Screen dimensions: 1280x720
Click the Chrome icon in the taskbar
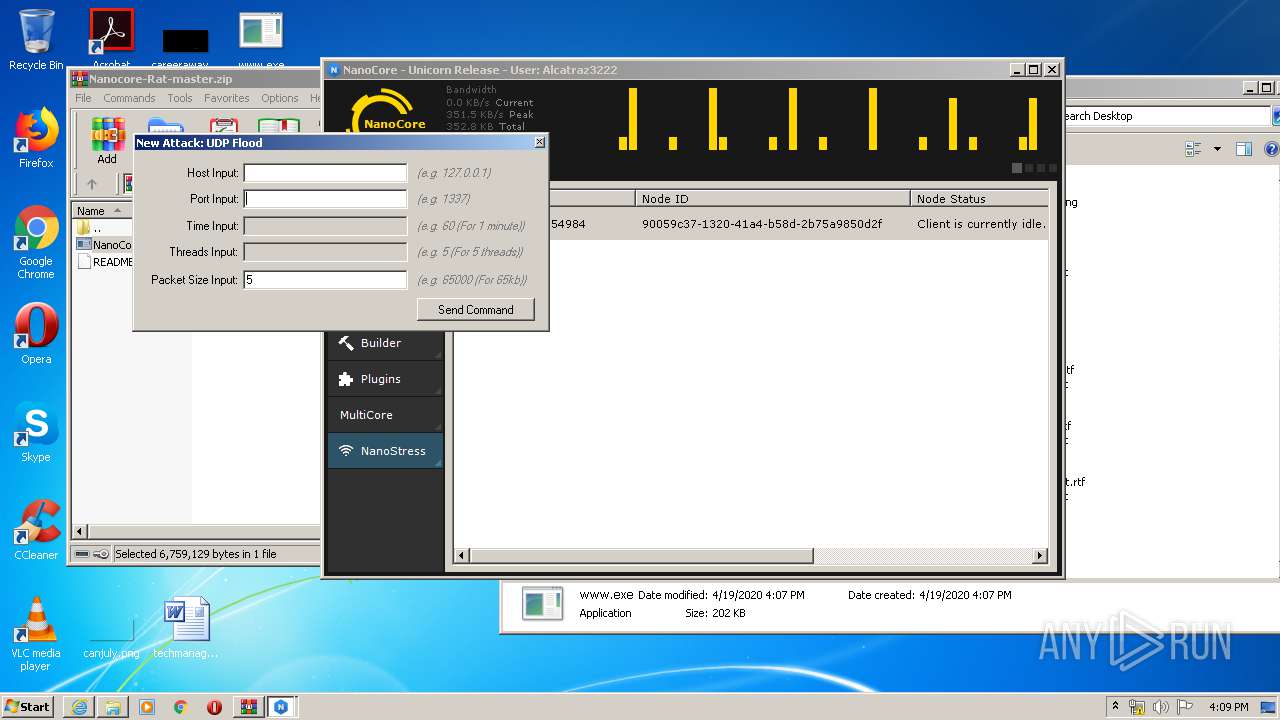180,707
